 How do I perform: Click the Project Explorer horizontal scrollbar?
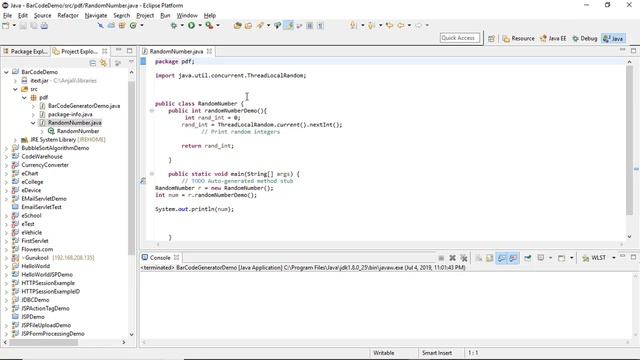[44, 342]
